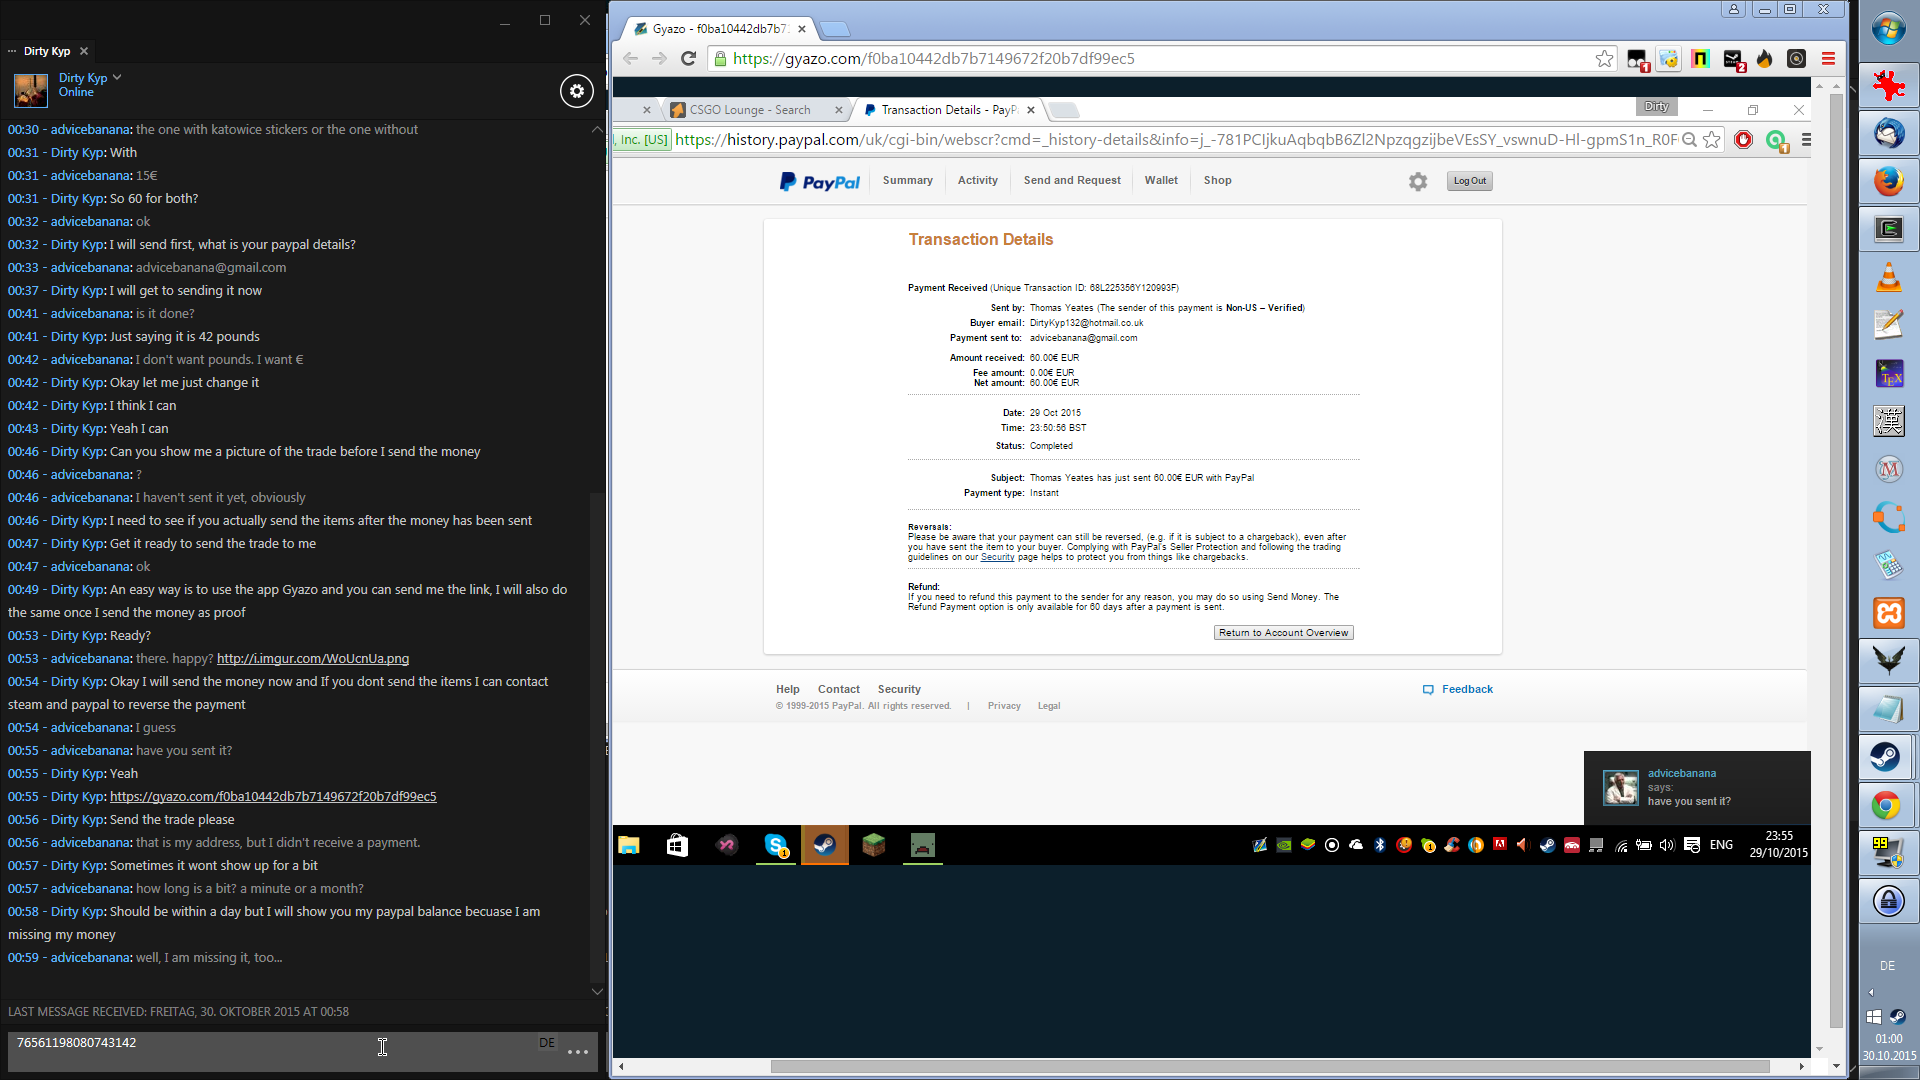The image size is (1920, 1080).
Task: Open the gyazo.com link in chat
Action: [273, 797]
